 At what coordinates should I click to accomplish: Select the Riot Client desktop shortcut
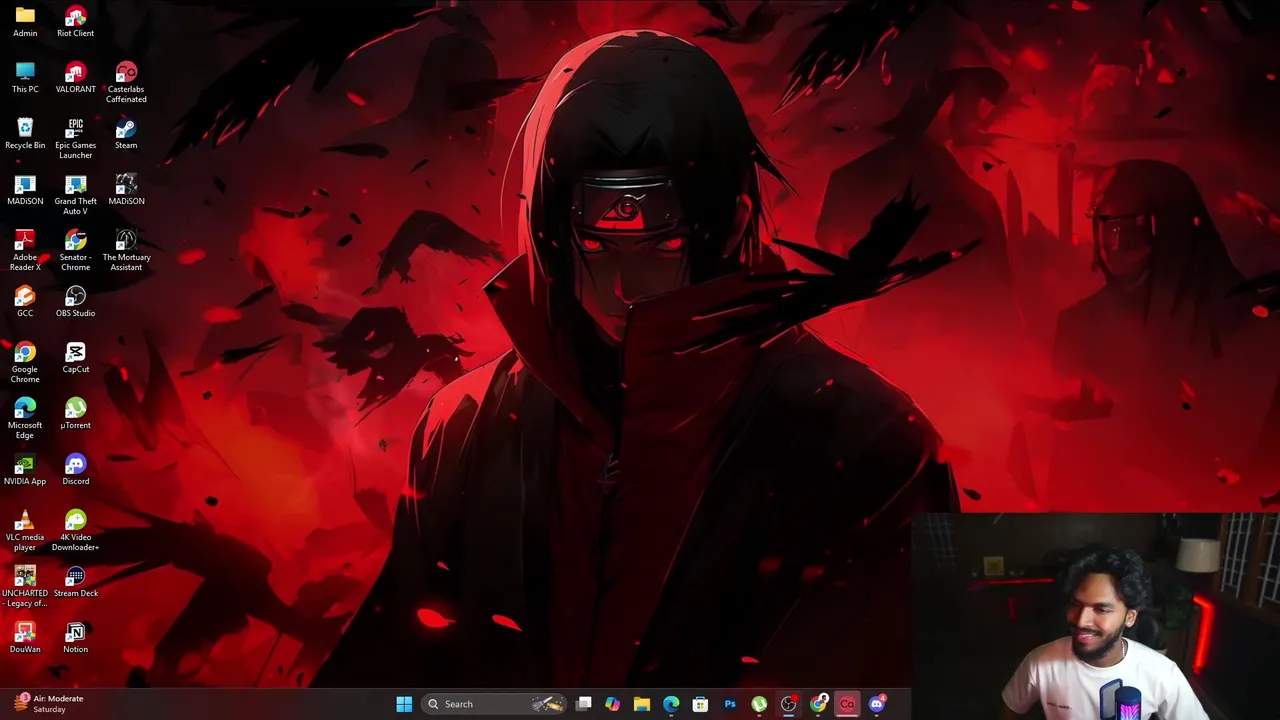[x=75, y=21]
